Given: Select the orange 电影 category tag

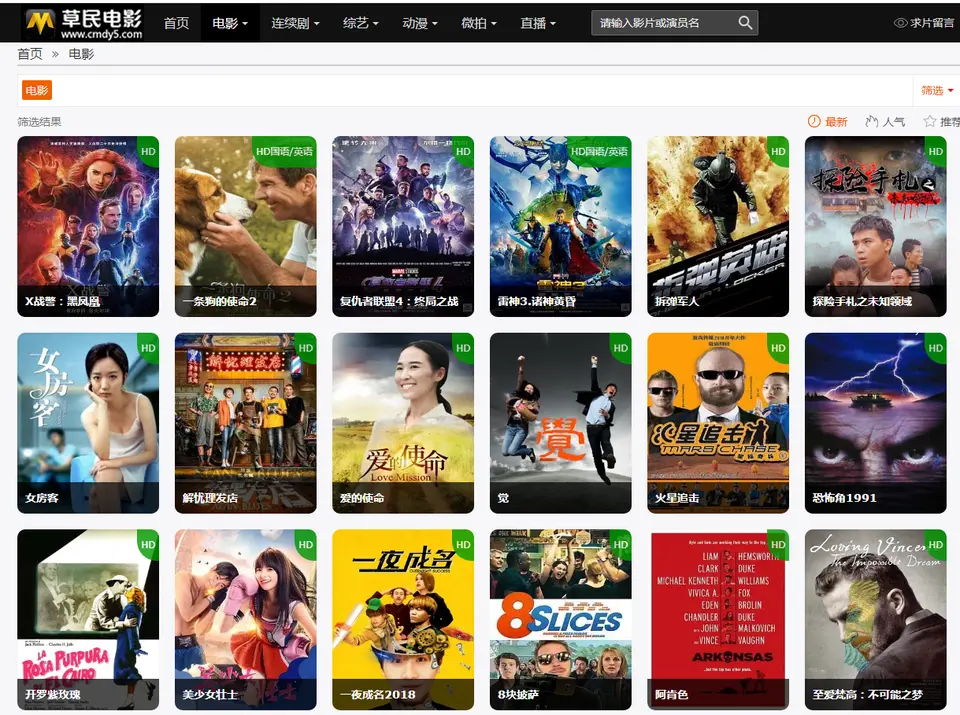Looking at the screenshot, I should point(37,91).
